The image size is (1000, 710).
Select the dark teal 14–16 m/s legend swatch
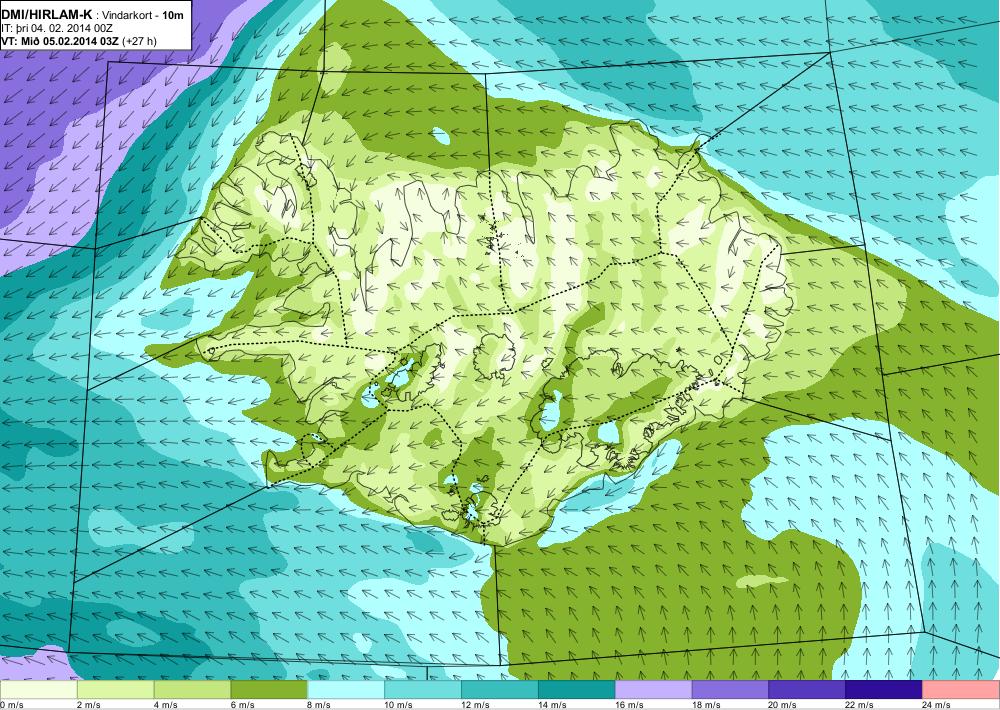[577, 690]
